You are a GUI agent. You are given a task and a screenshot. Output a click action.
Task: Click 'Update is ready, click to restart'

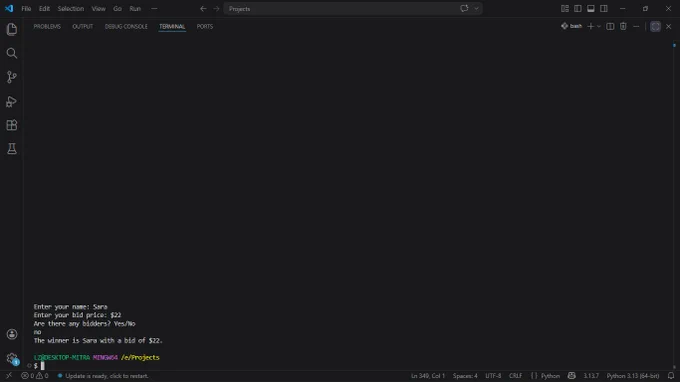pos(103,376)
